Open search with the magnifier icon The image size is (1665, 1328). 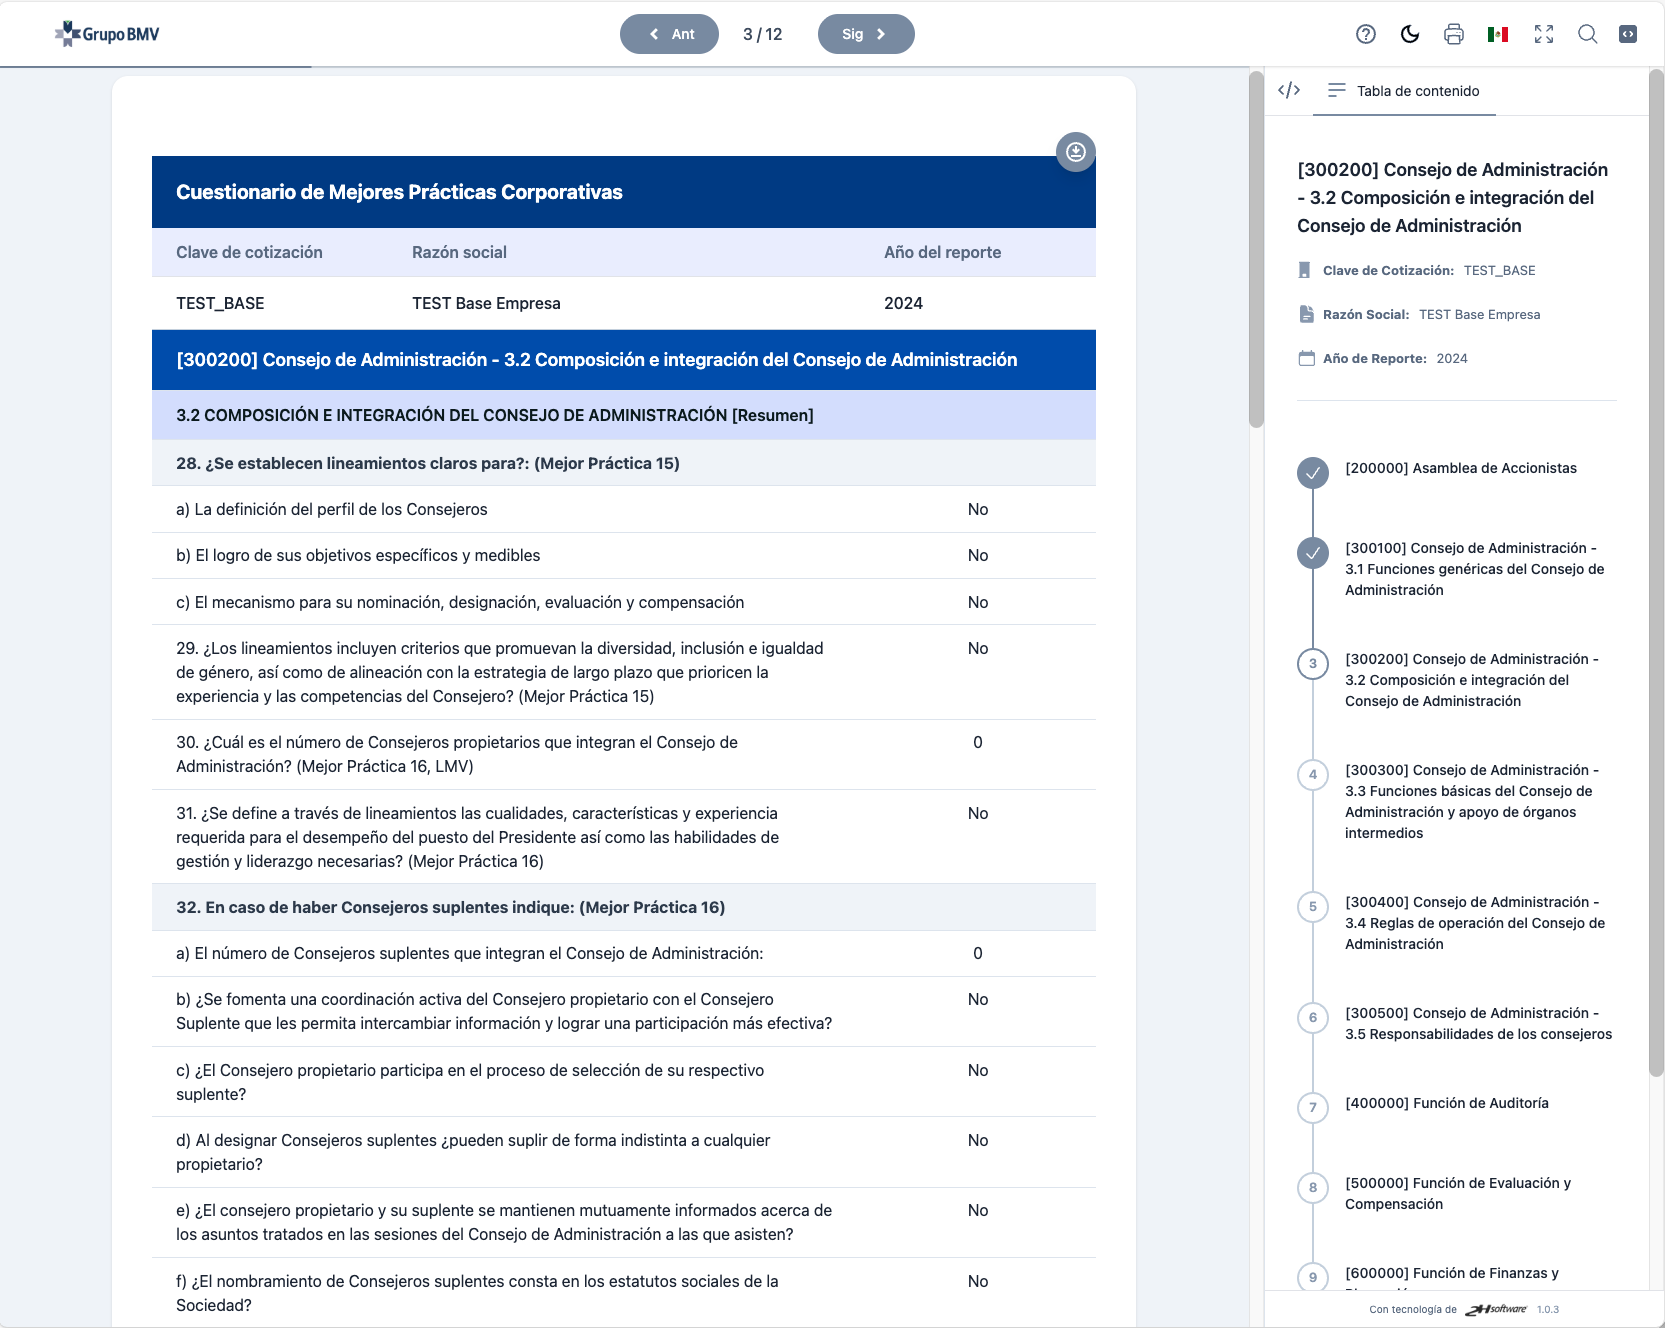pyautogui.click(x=1587, y=34)
